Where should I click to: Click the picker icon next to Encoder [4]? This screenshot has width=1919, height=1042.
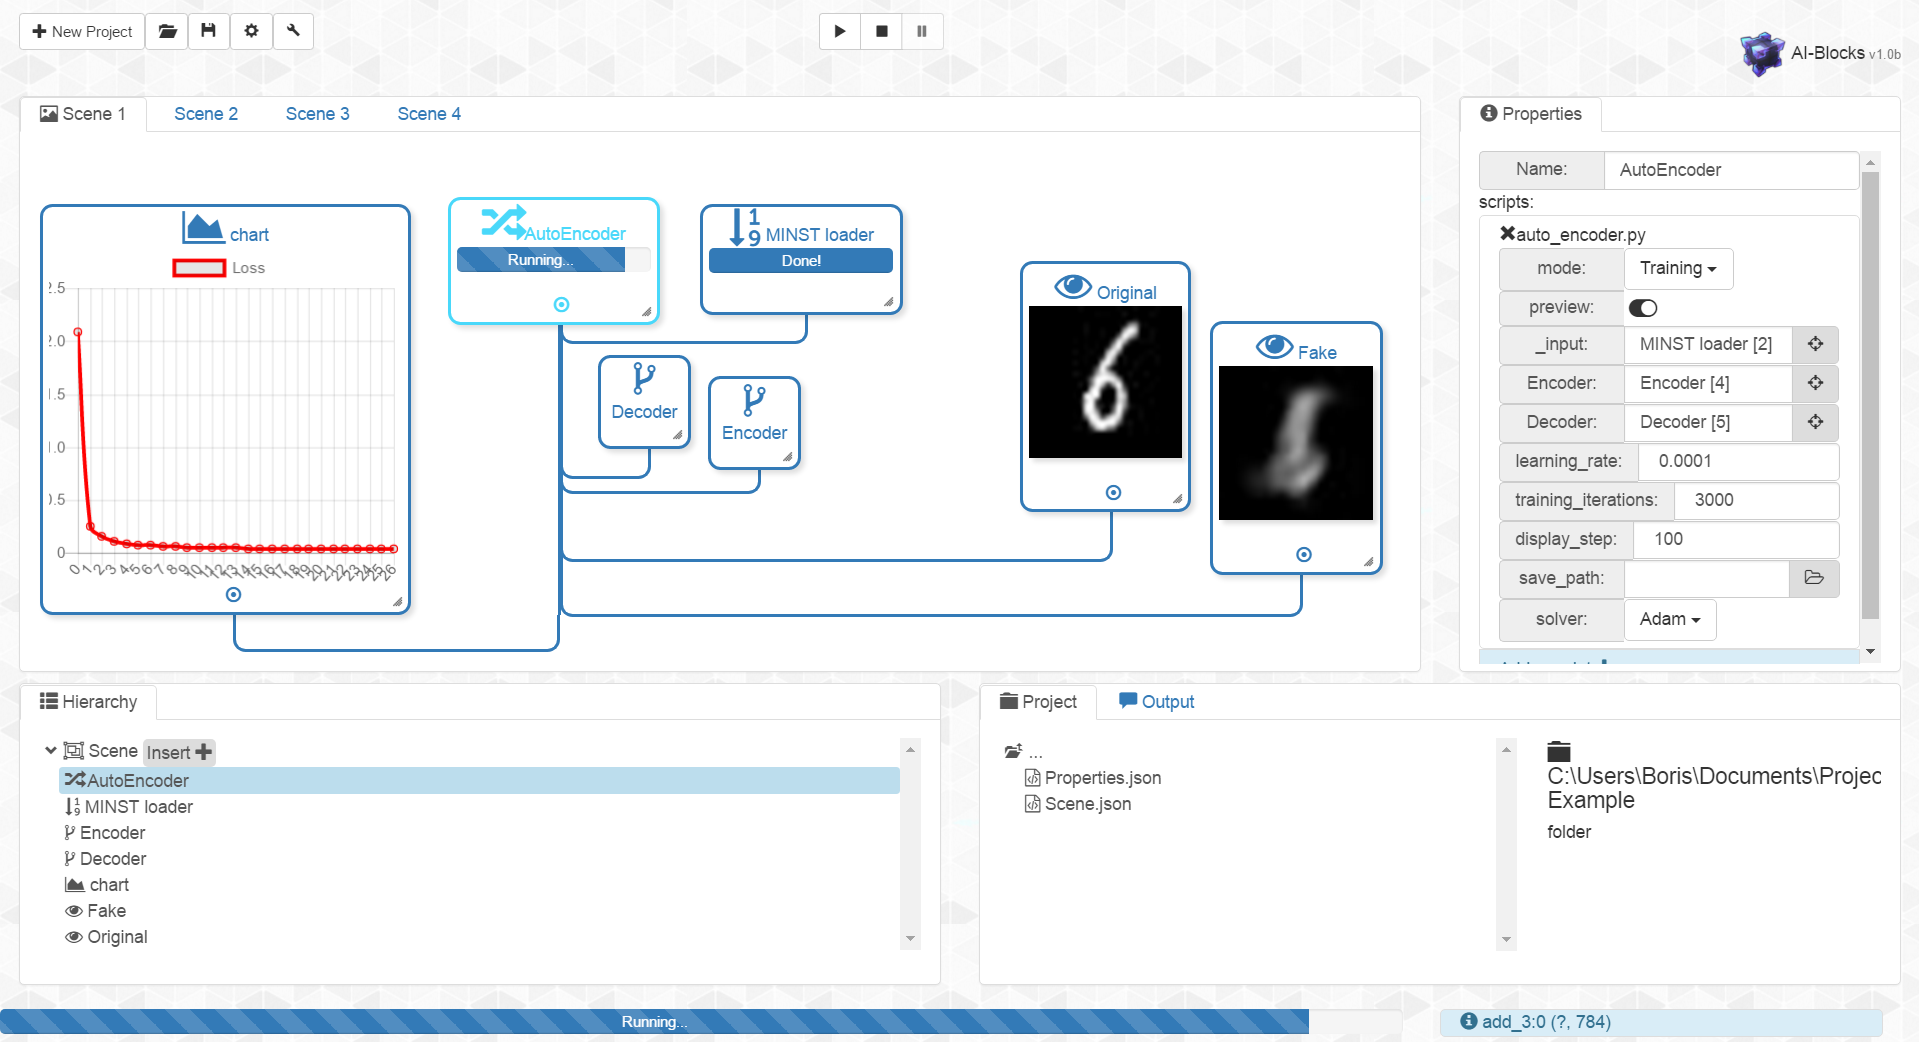1816,383
